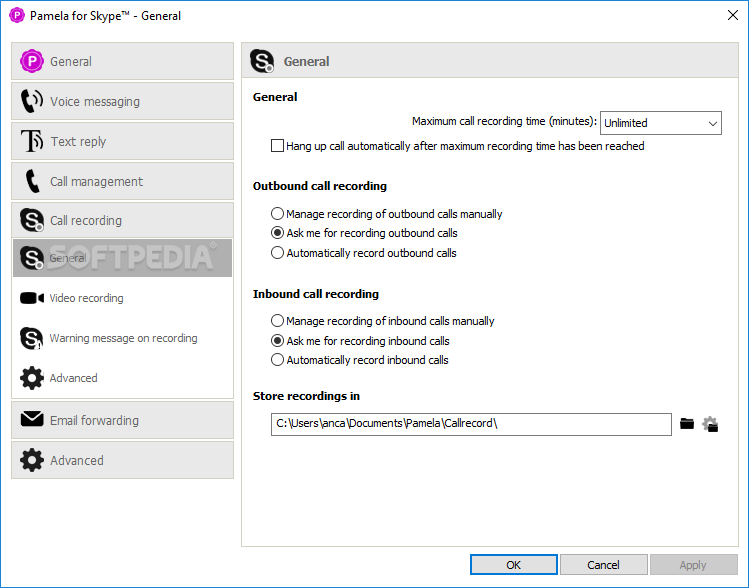The width and height of the screenshot is (749, 588).
Task: Open the bottom Advanced section
Action: (122, 460)
